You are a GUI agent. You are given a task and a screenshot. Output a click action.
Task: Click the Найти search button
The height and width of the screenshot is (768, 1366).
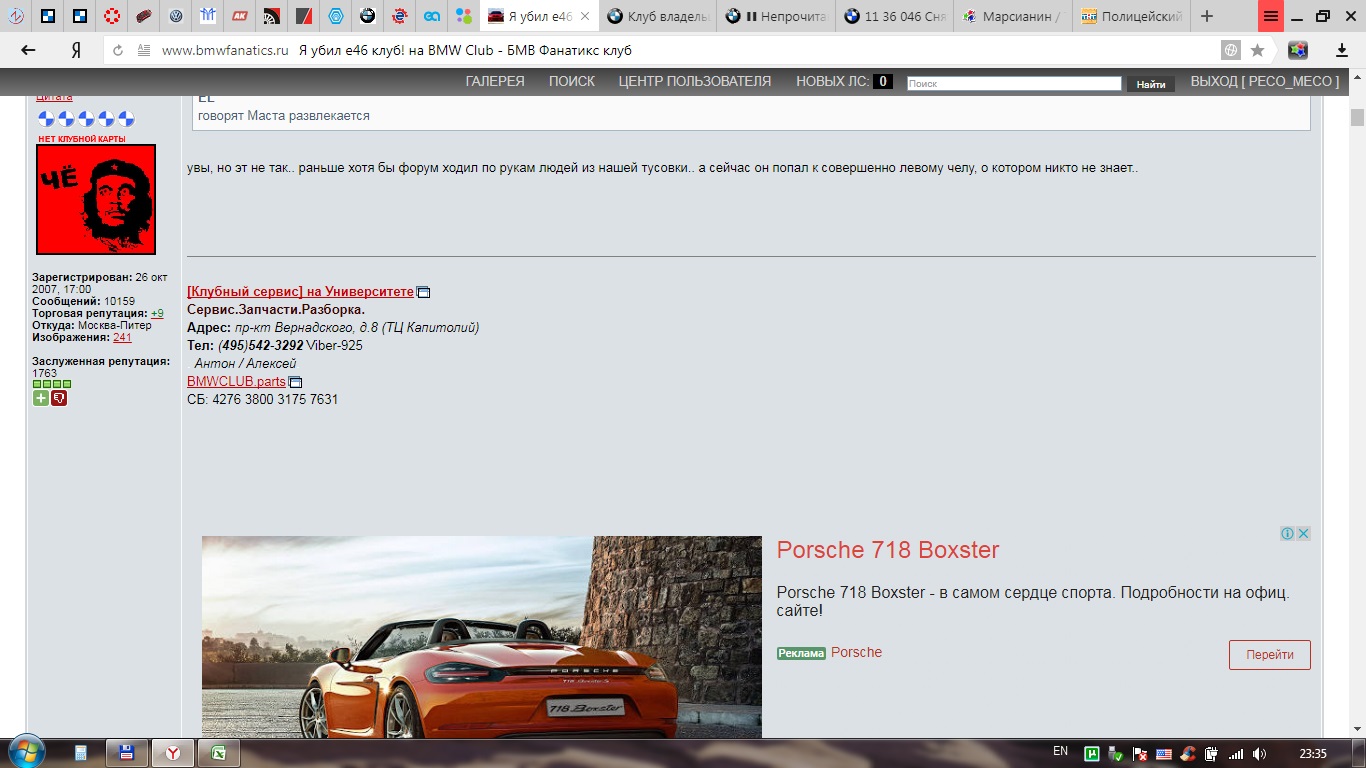1150,84
